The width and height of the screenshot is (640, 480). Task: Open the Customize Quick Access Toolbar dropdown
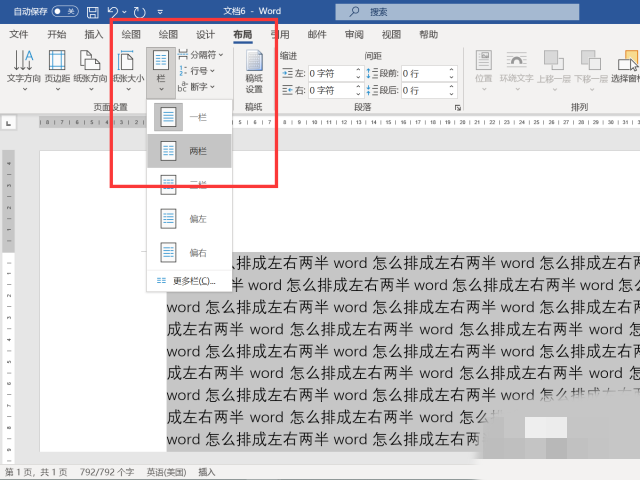coord(160,12)
